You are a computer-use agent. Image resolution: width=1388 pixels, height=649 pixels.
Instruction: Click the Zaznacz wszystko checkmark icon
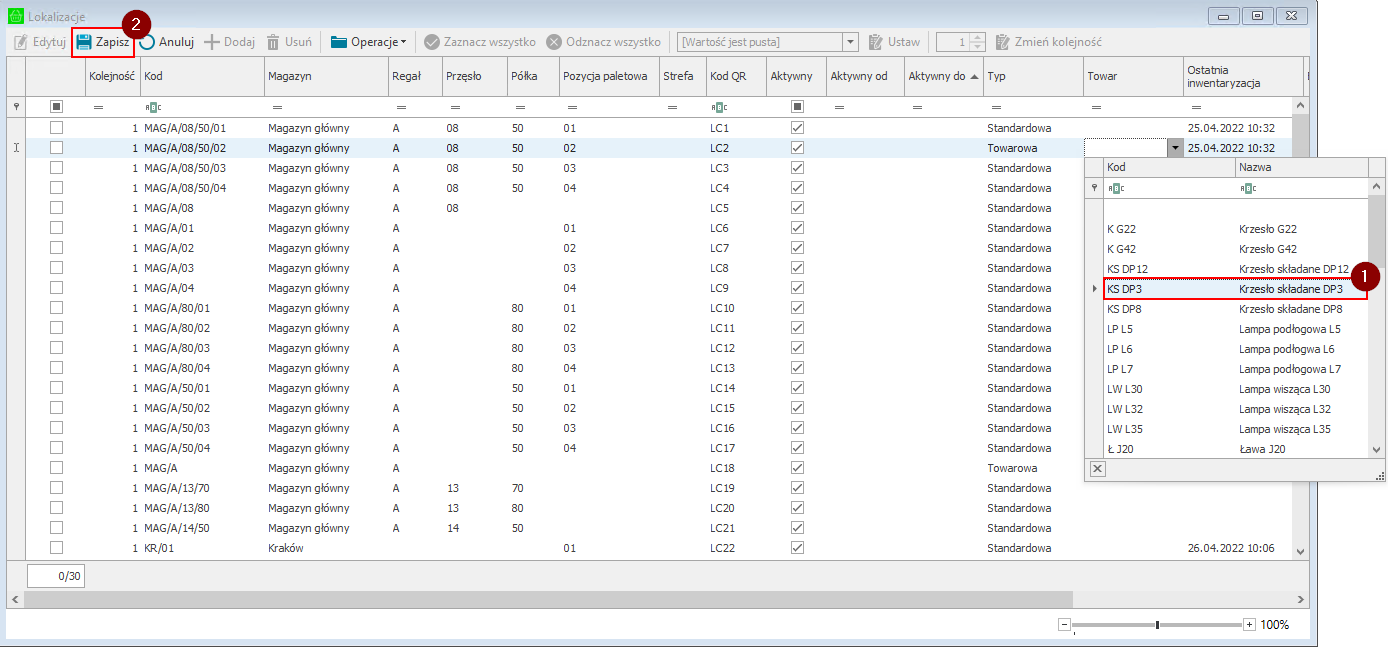click(432, 42)
